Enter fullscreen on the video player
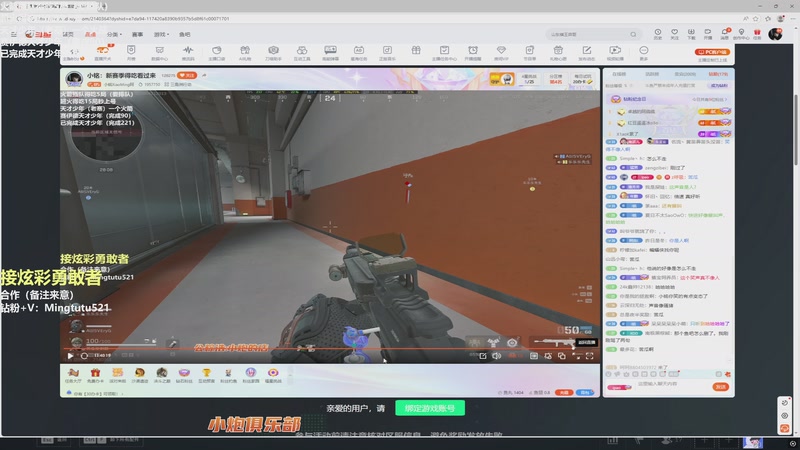 pyautogui.click(x=590, y=356)
